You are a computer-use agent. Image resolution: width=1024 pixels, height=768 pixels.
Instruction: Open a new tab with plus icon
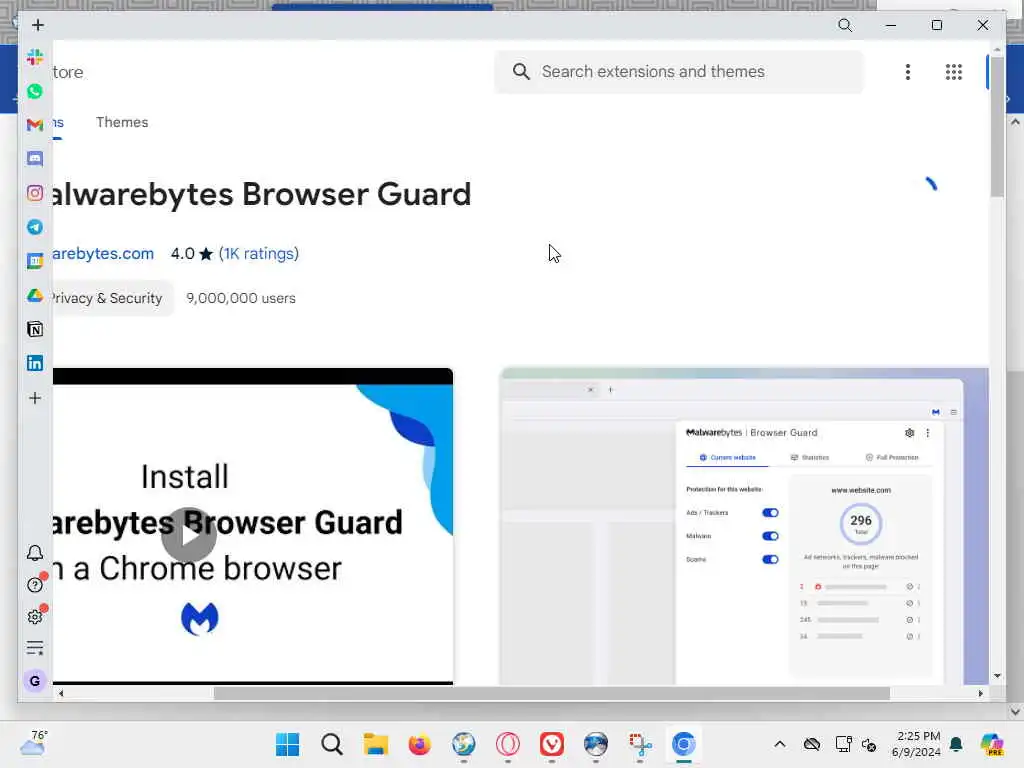tap(38, 25)
